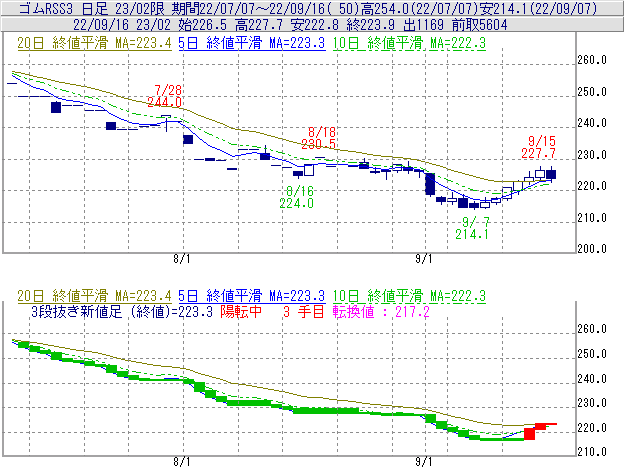Click the 10日 終値平滑 MA=222.3 legend in upper chart
The height and width of the screenshot is (475, 624).
click(409, 43)
